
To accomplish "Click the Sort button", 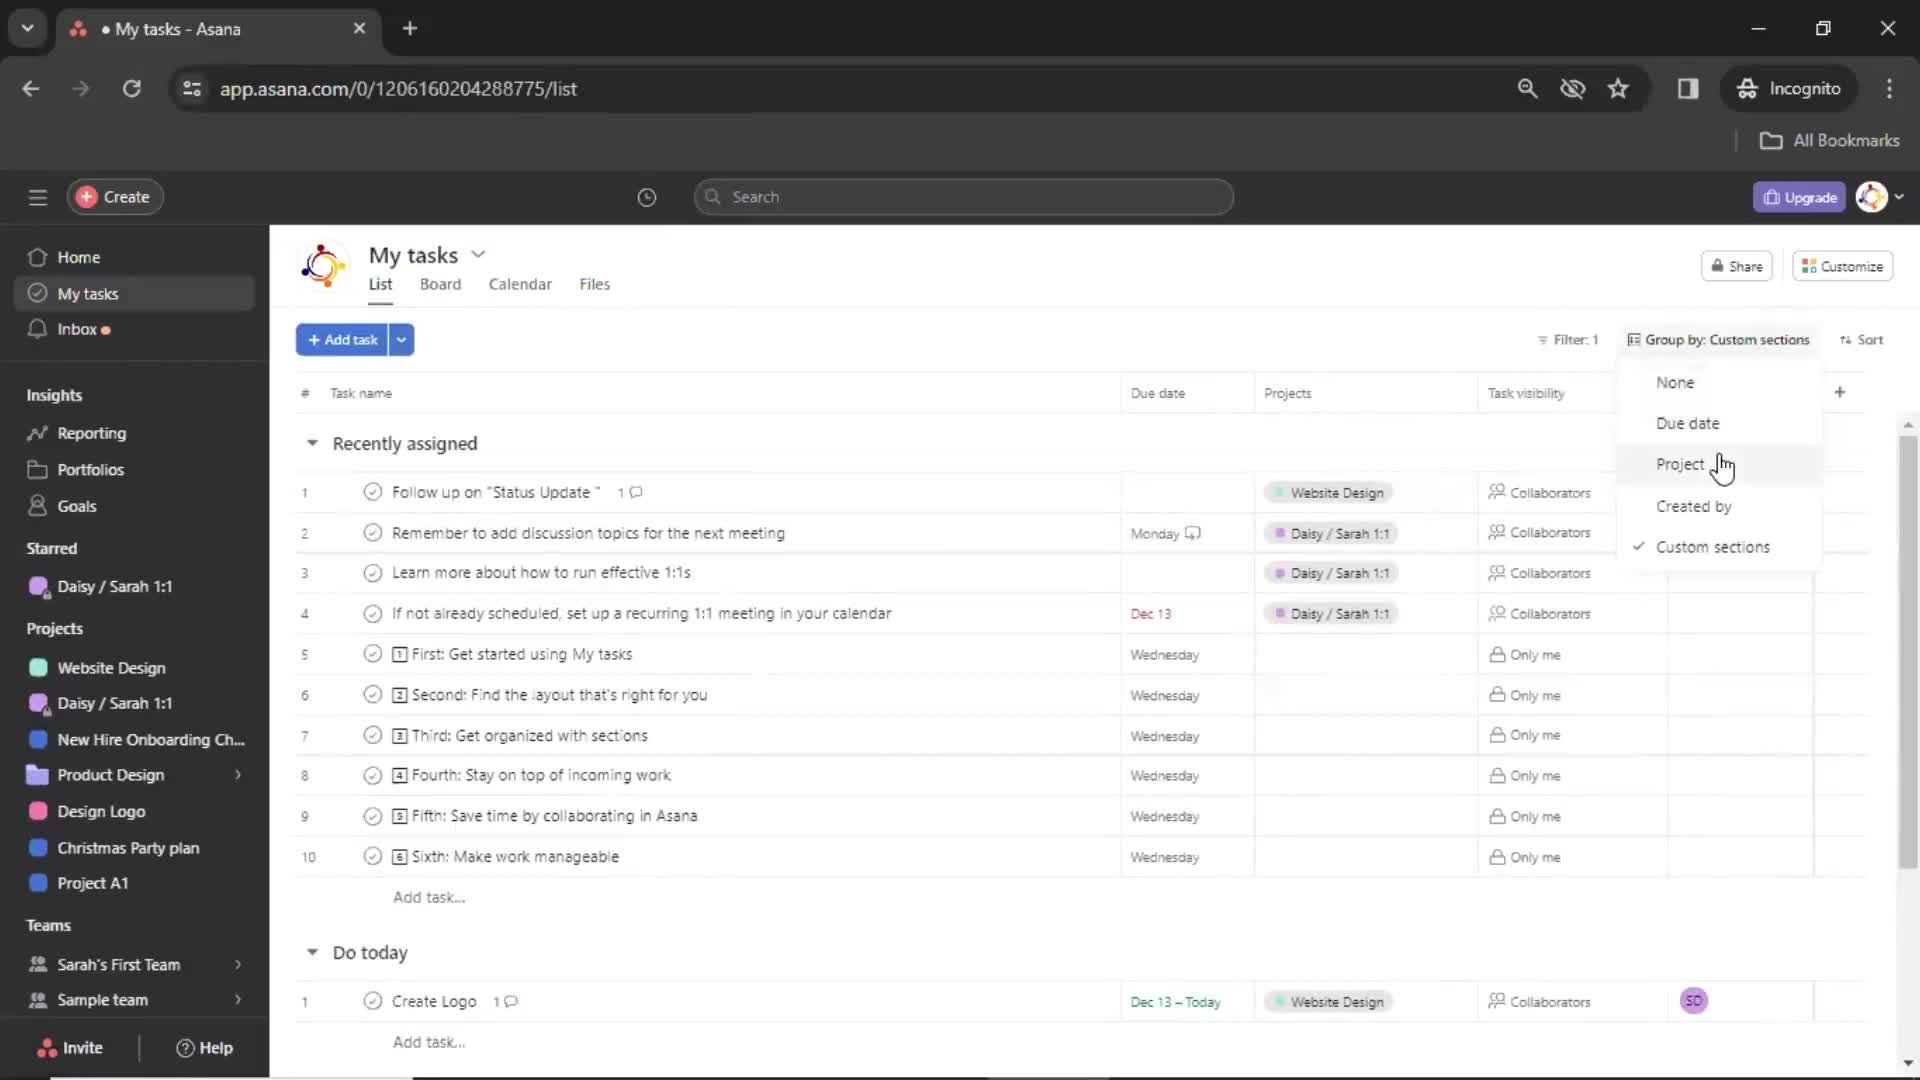I will (1861, 340).
